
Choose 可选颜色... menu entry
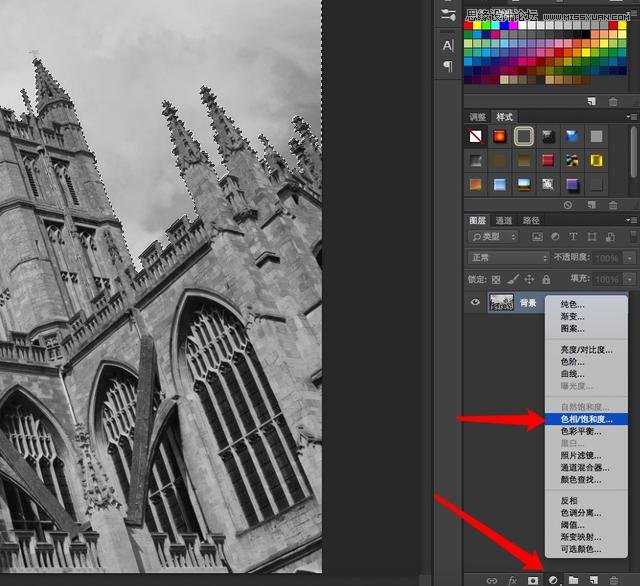[586, 549]
